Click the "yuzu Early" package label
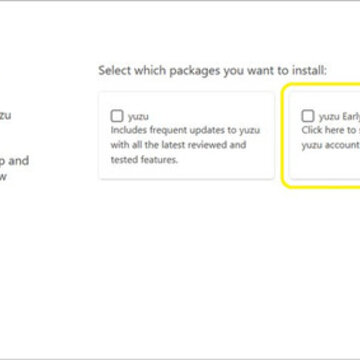 coord(339,117)
